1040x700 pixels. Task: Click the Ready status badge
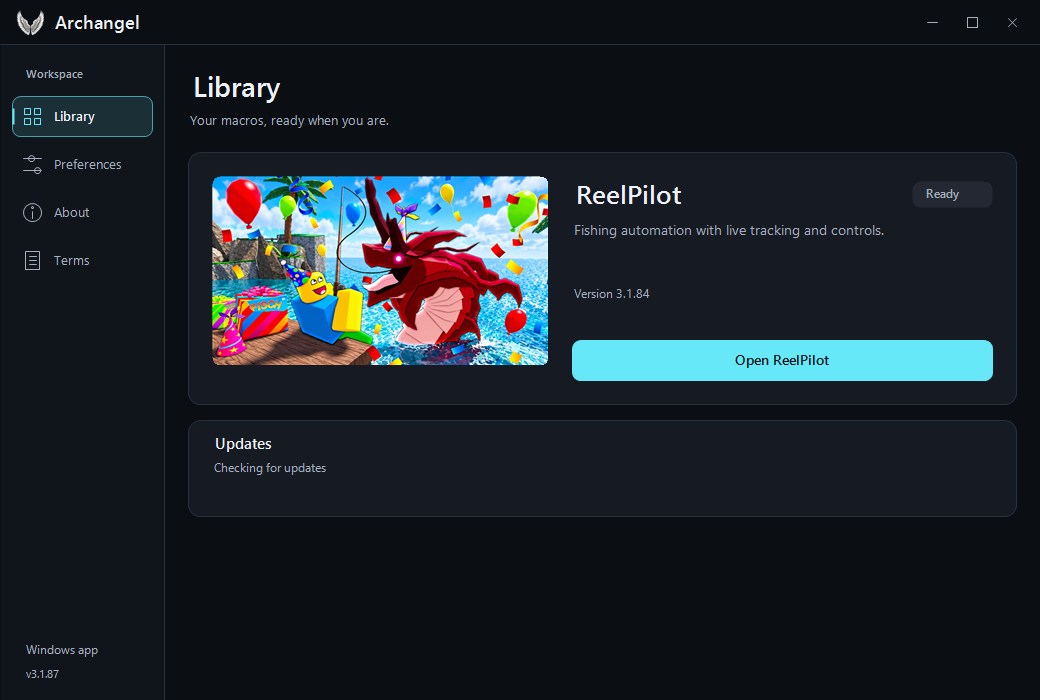point(952,194)
